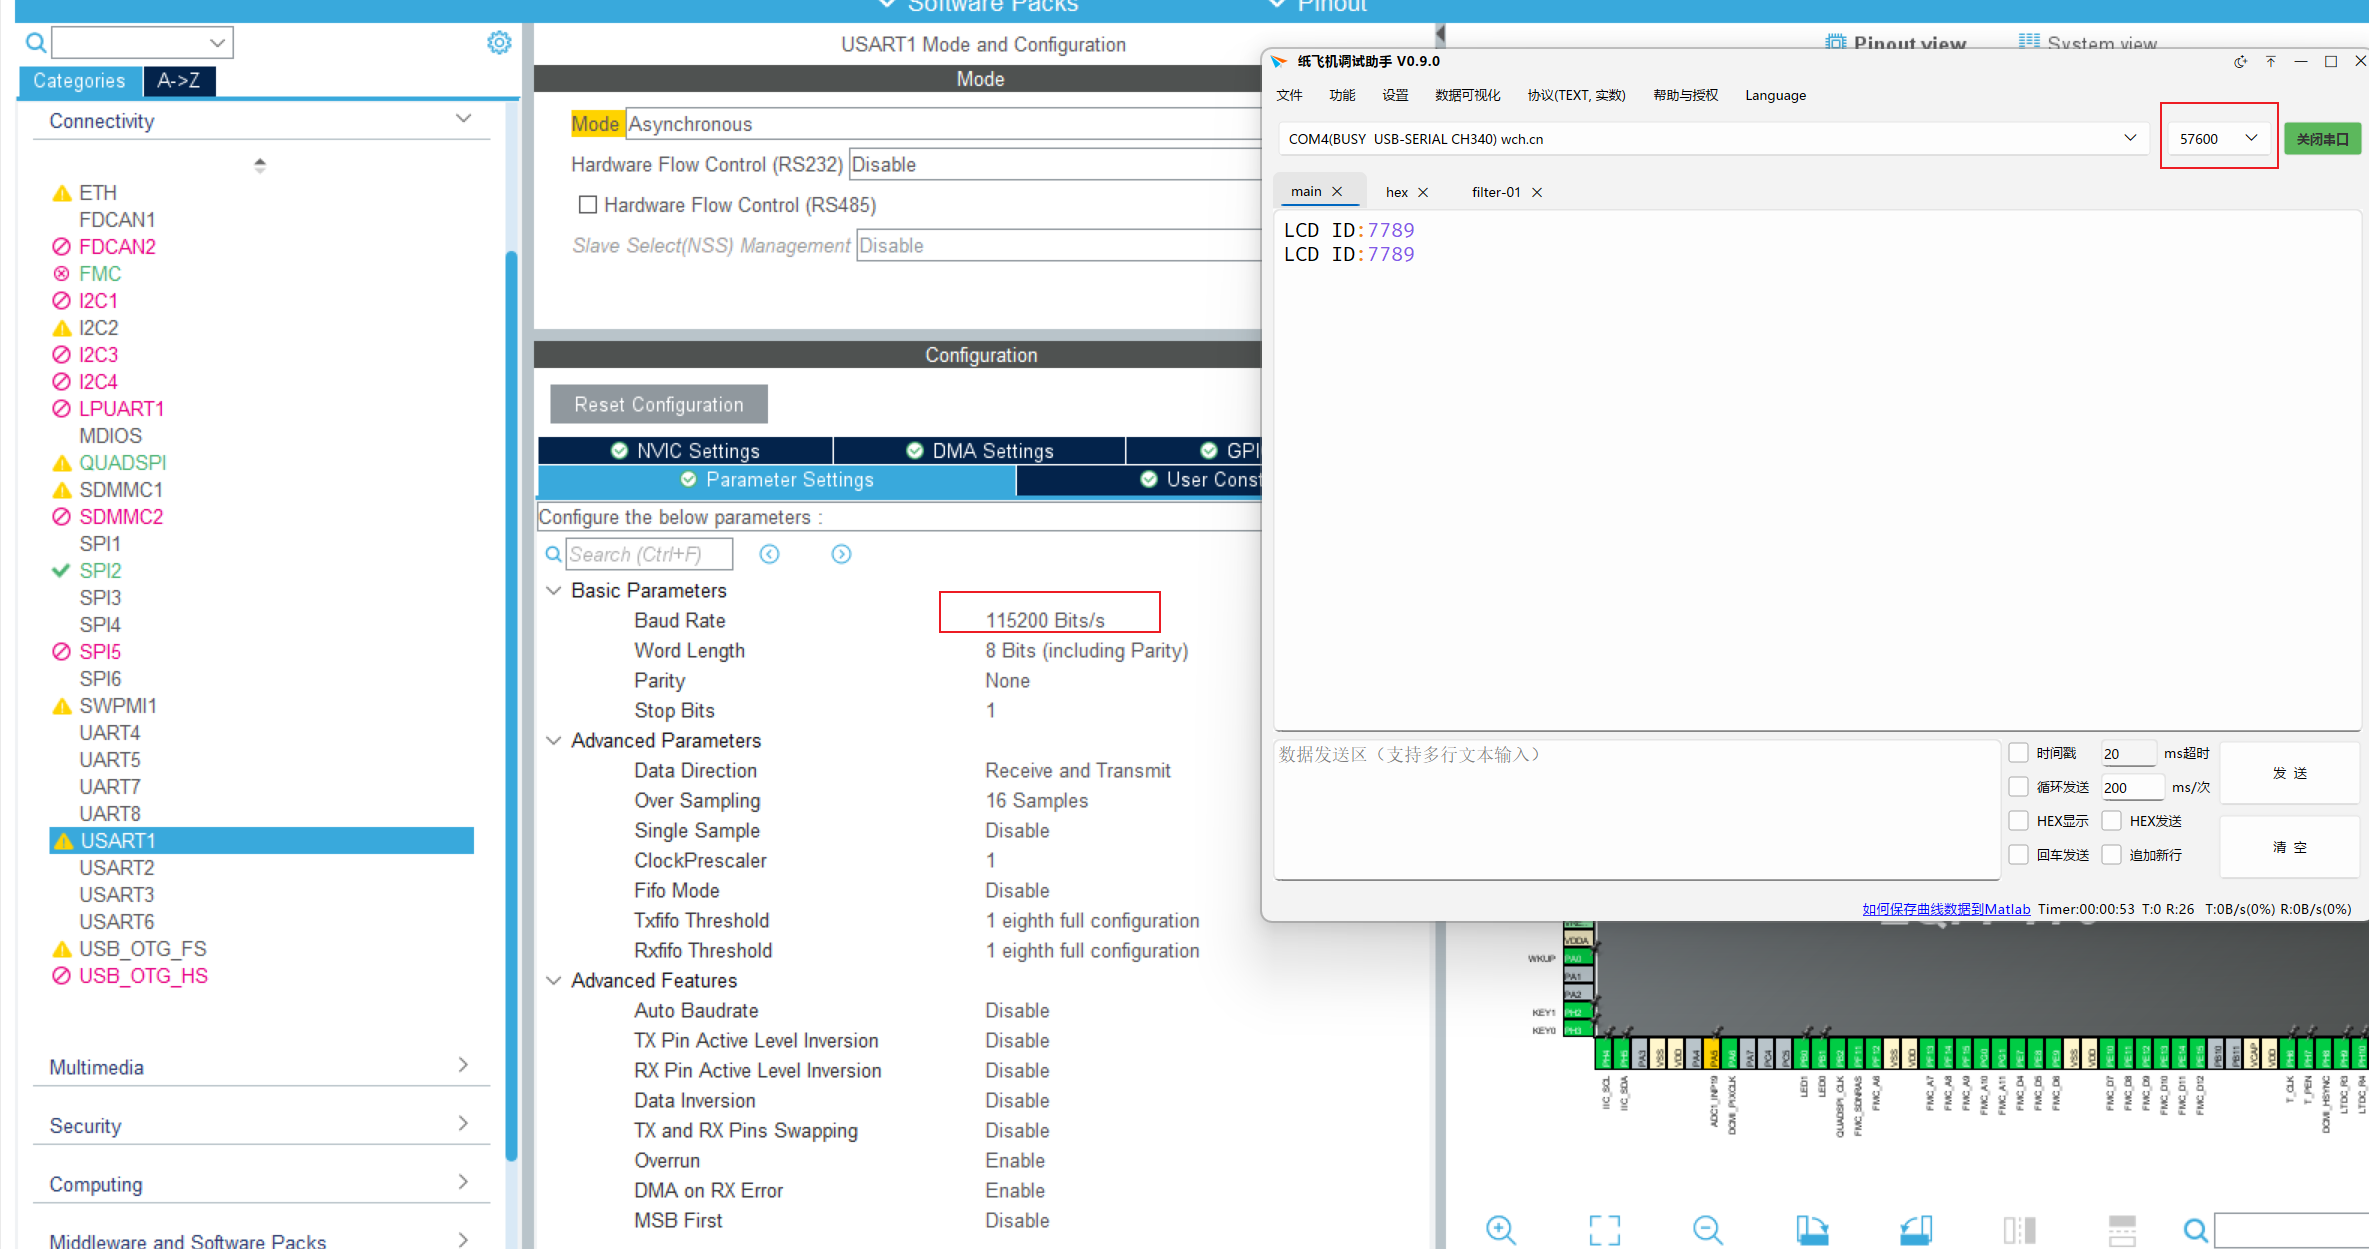
Task: Switch to the hex tab
Action: point(1397,191)
